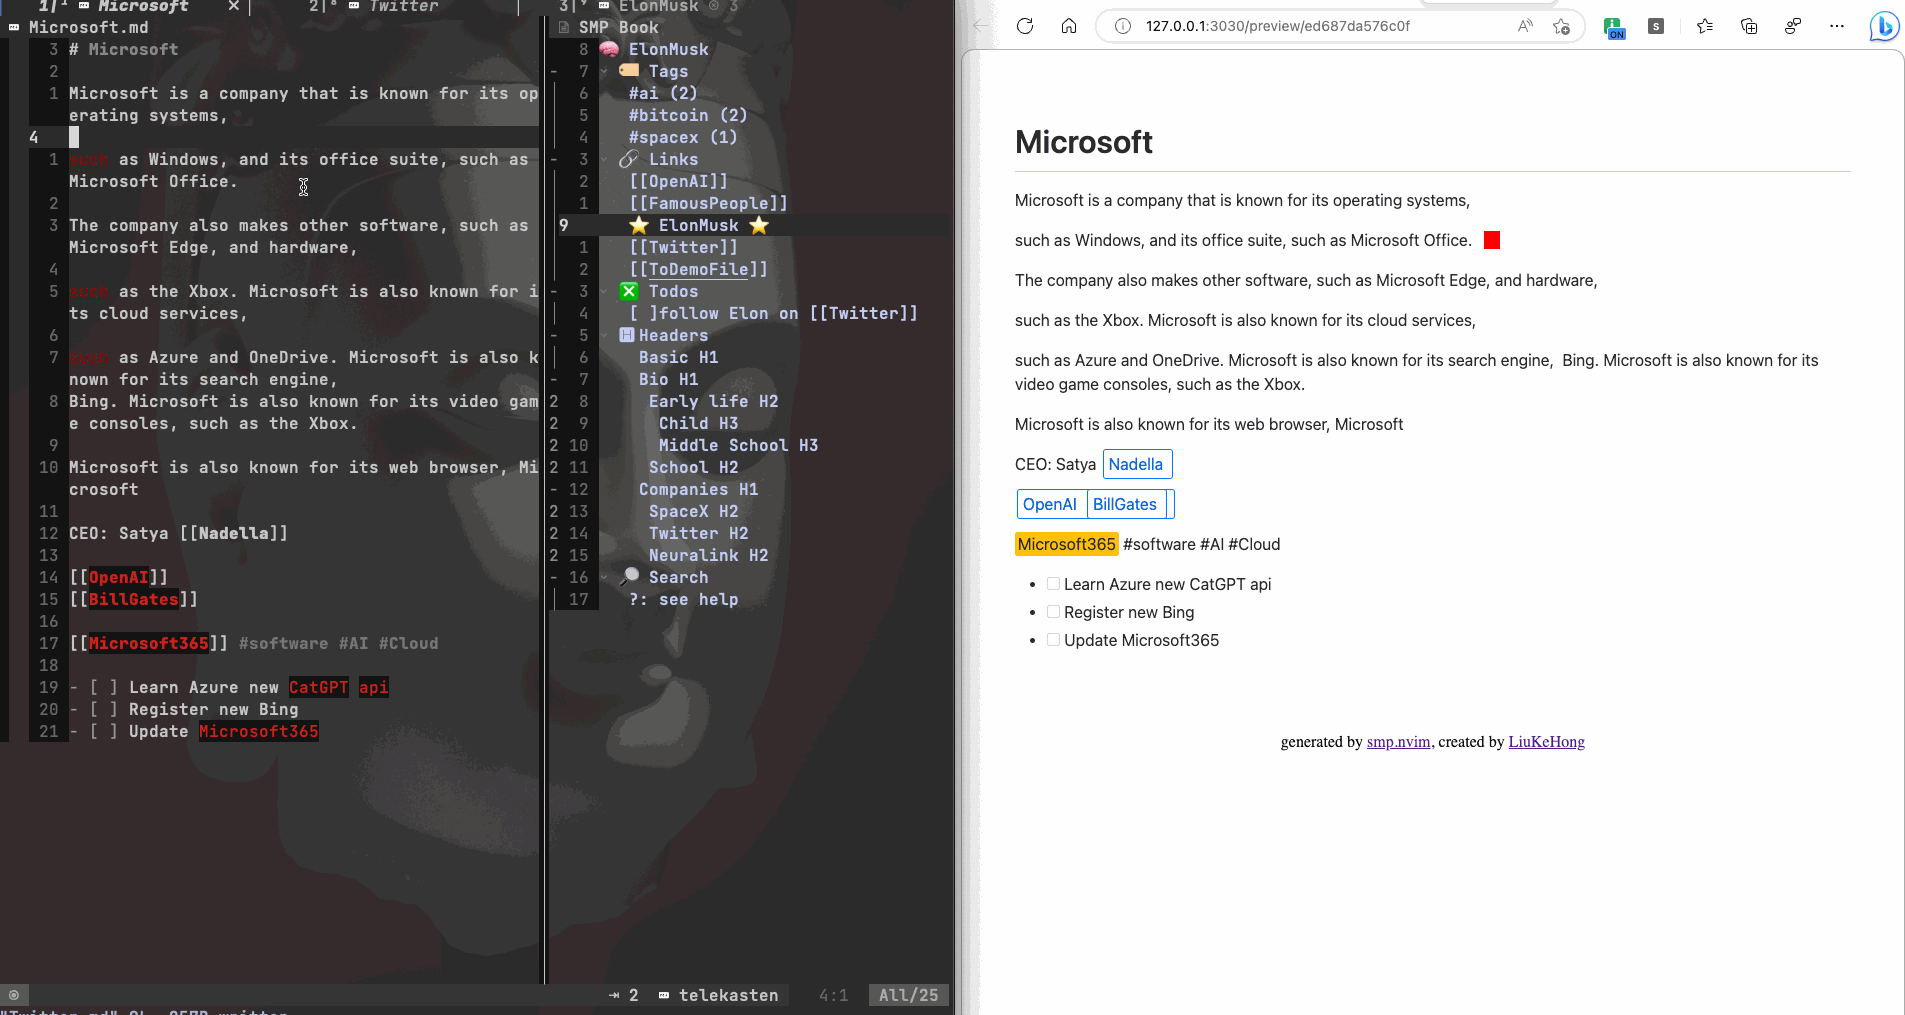Viewport: 1905px width, 1015px height.
Task: Switch to the Twitter buffer tab
Action: [x=404, y=6]
